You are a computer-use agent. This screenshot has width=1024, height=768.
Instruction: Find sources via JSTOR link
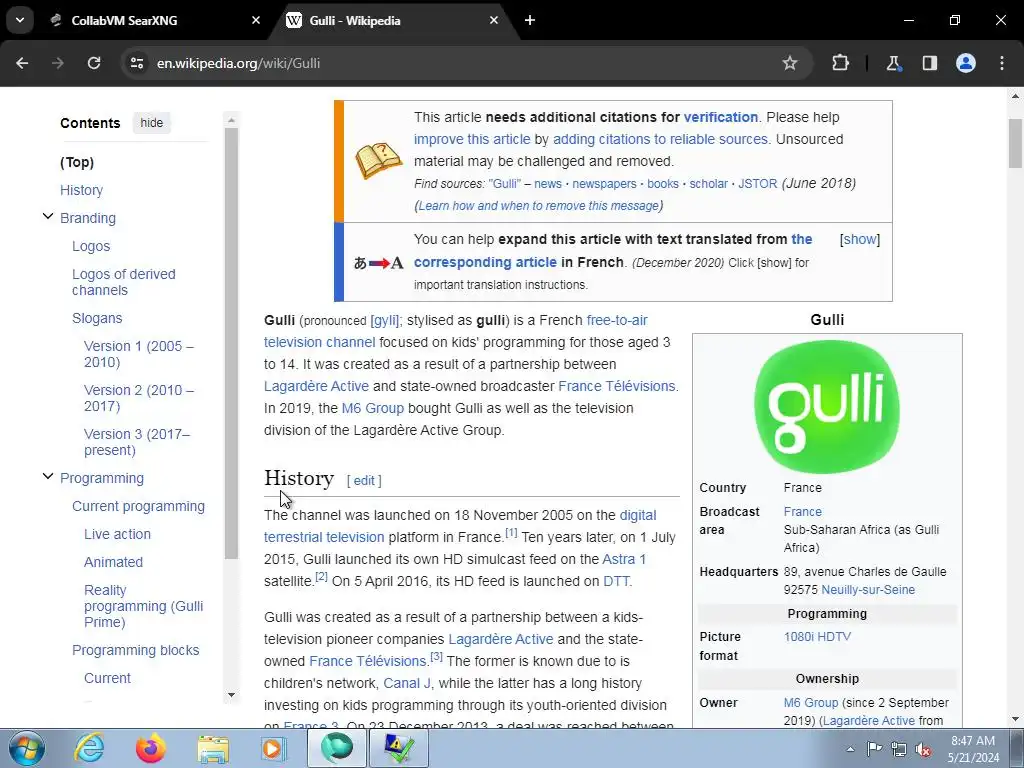point(758,184)
